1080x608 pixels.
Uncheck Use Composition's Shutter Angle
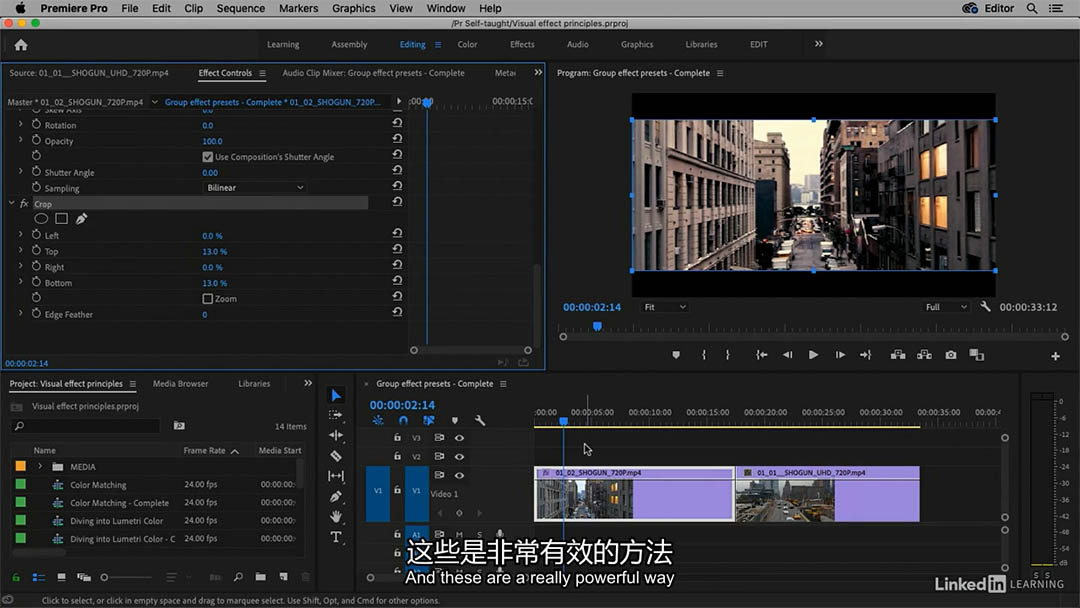pos(207,157)
